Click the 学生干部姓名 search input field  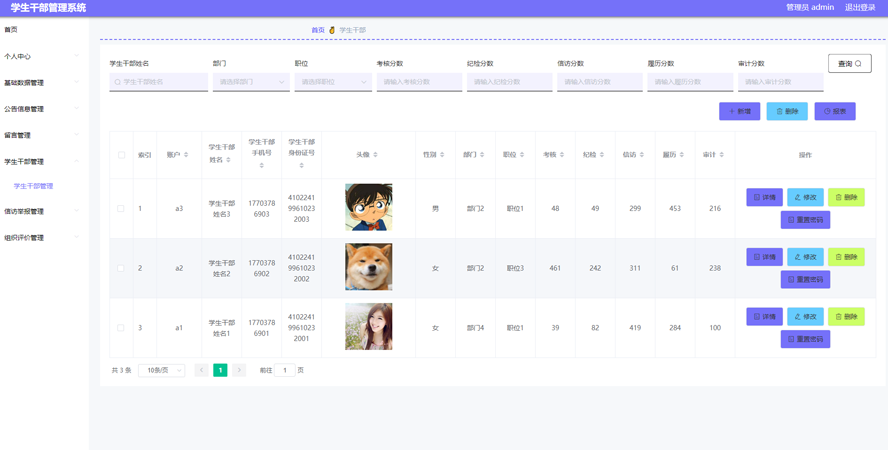point(159,82)
